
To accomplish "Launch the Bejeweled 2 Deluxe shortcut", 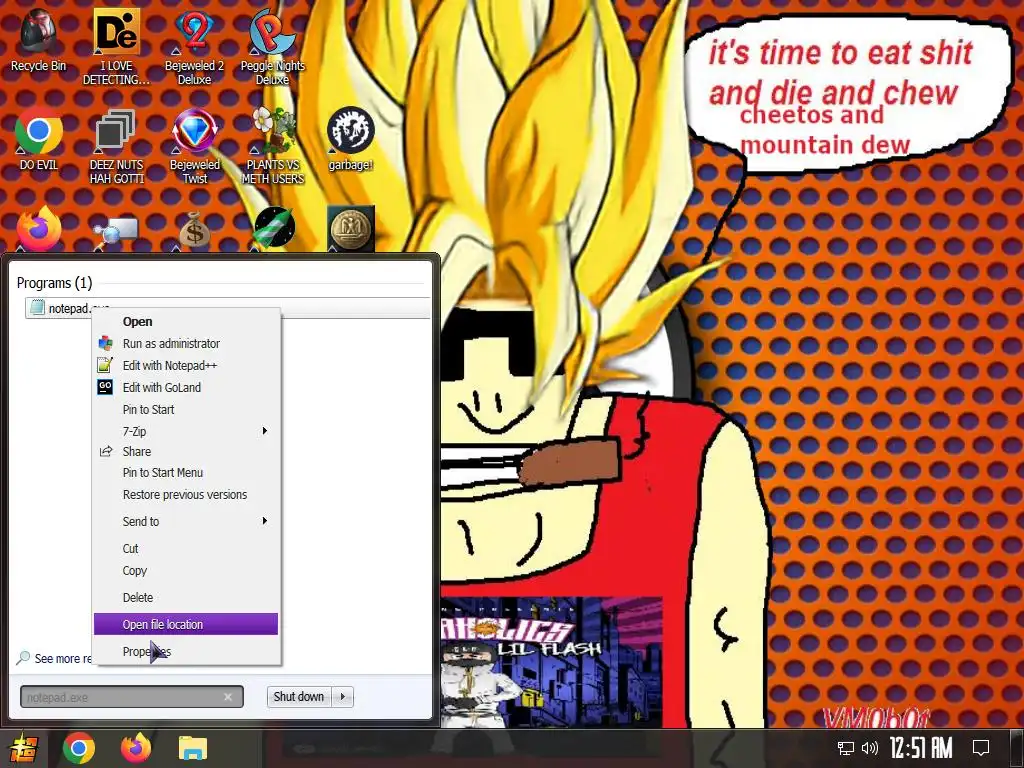I will [194, 47].
